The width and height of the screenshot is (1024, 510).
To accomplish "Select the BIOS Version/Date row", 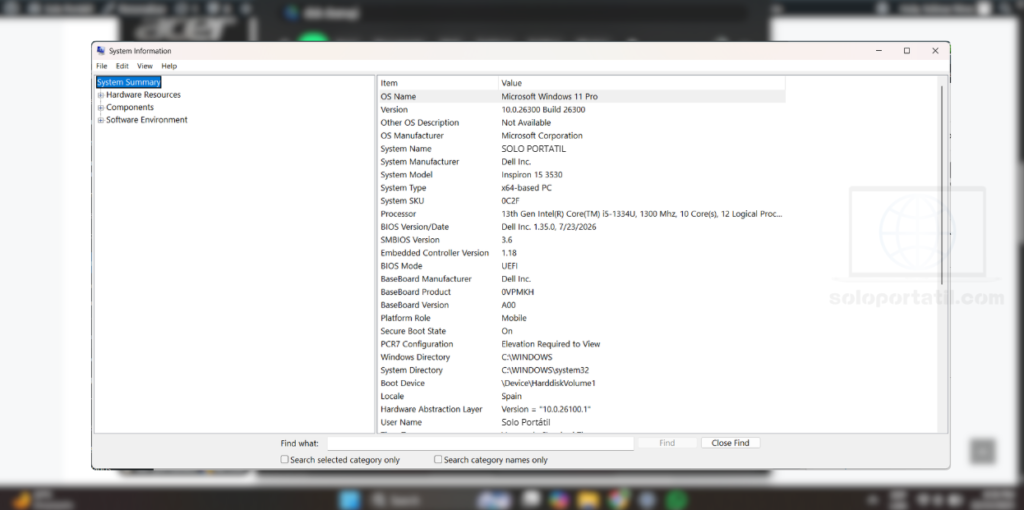I will tap(581, 227).
